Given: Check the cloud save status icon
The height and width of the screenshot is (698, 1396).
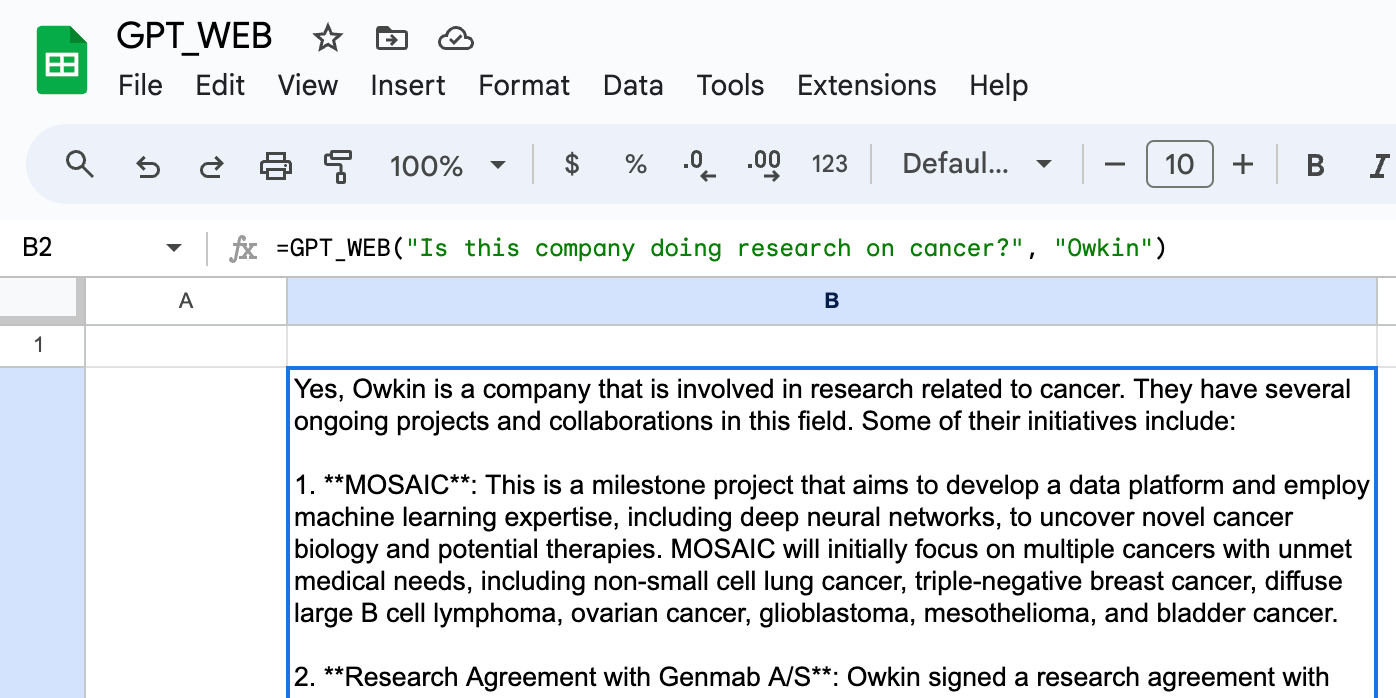Looking at the screenshot, I should 455,39.
